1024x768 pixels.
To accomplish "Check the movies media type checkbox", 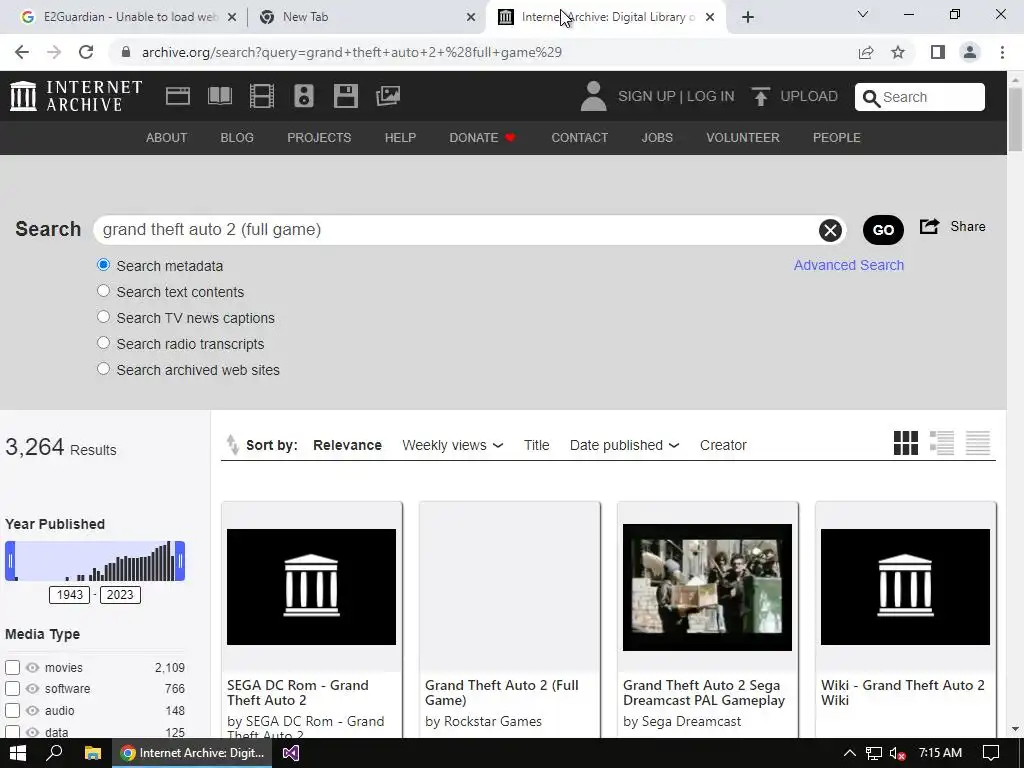I will pos(12,667).
